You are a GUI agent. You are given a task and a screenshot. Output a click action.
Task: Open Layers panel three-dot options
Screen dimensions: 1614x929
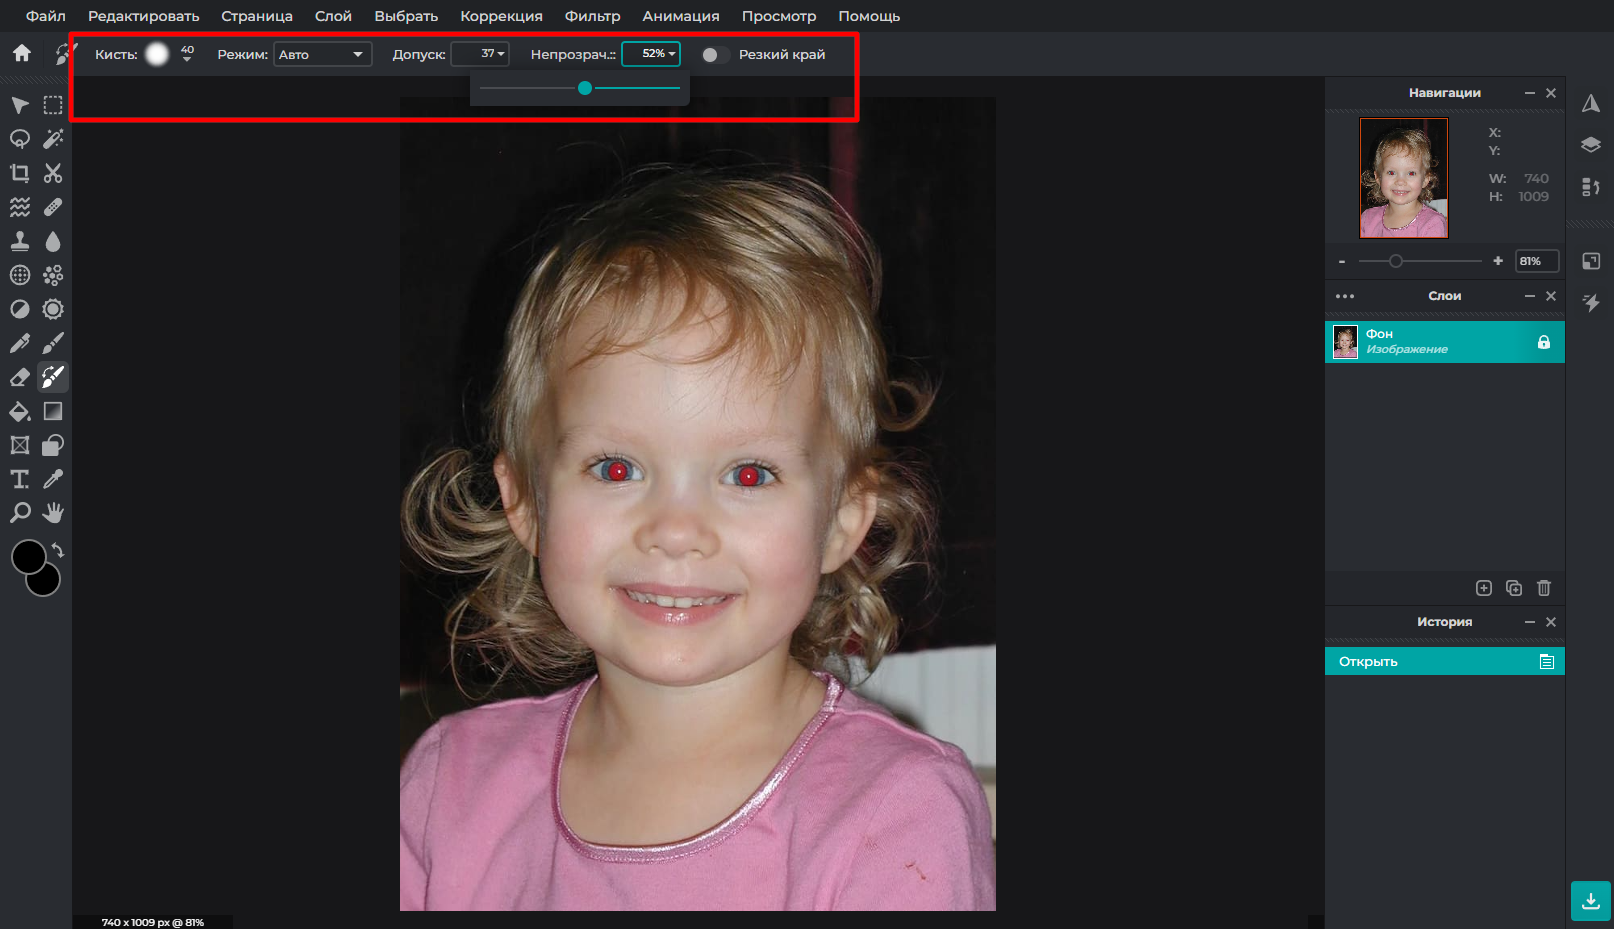(x=1345, y=296)
